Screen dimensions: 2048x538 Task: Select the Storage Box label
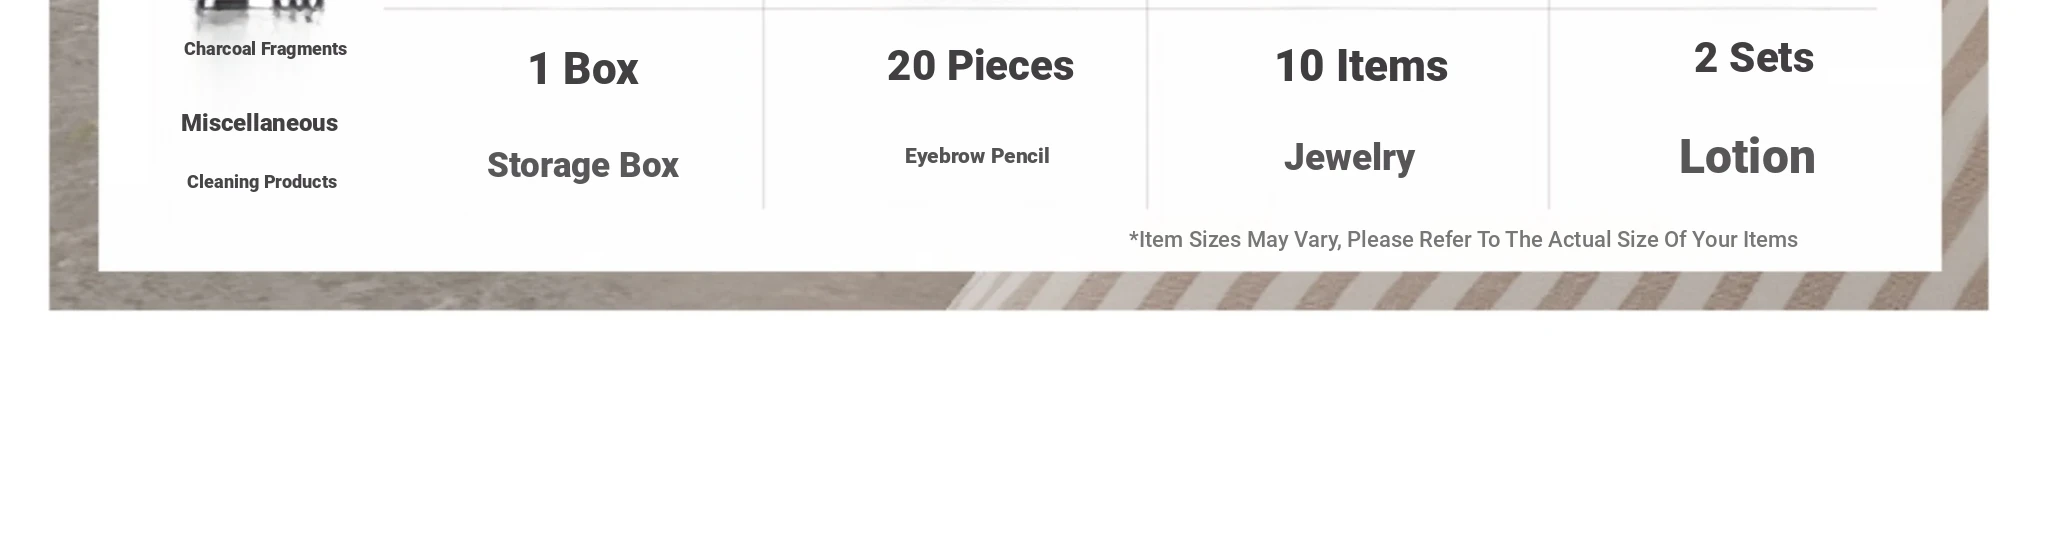pyautogui.click(x=583, y=165)
